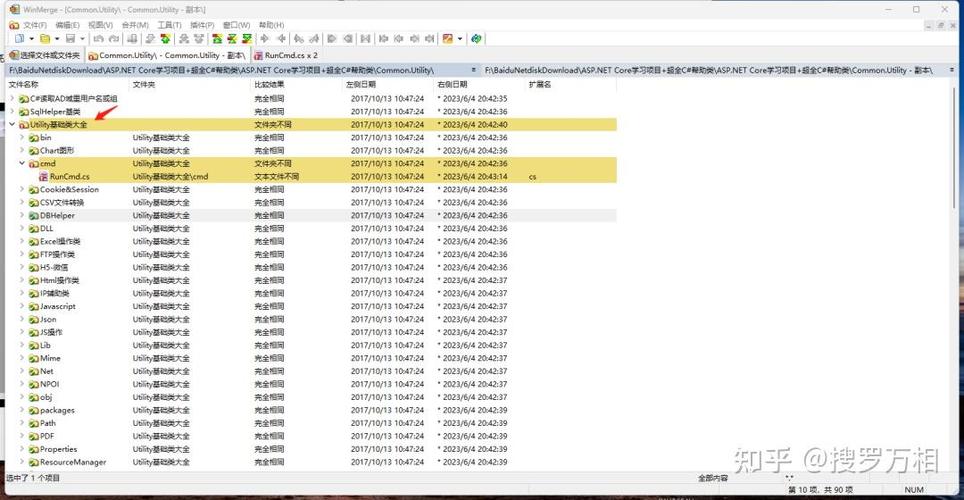Open the 视图(V) menu
The image size is (964, 500).
100,25
